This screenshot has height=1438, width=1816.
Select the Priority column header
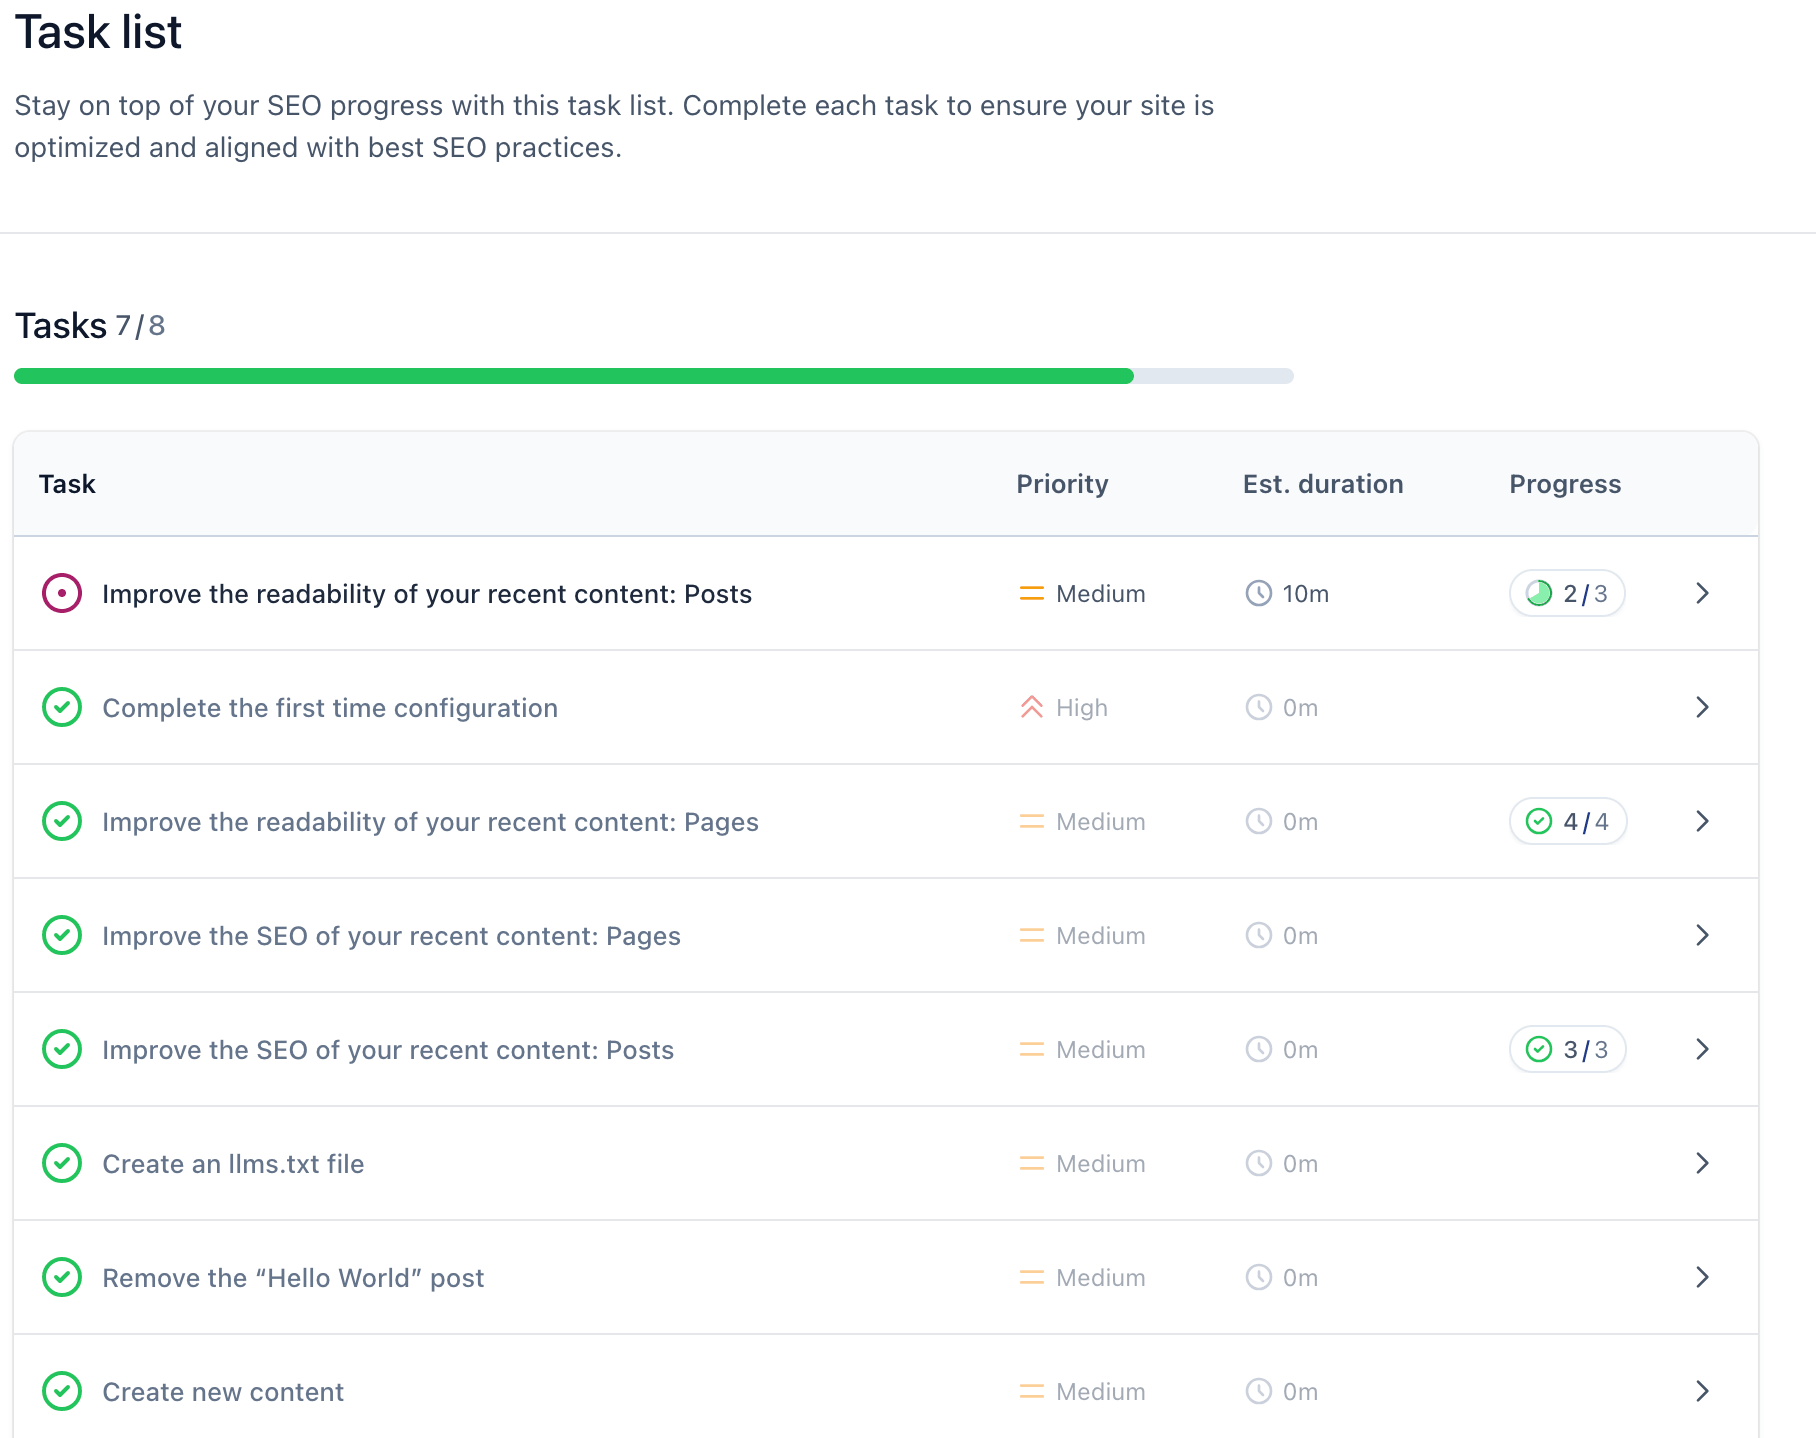[x=1062, y=484]
